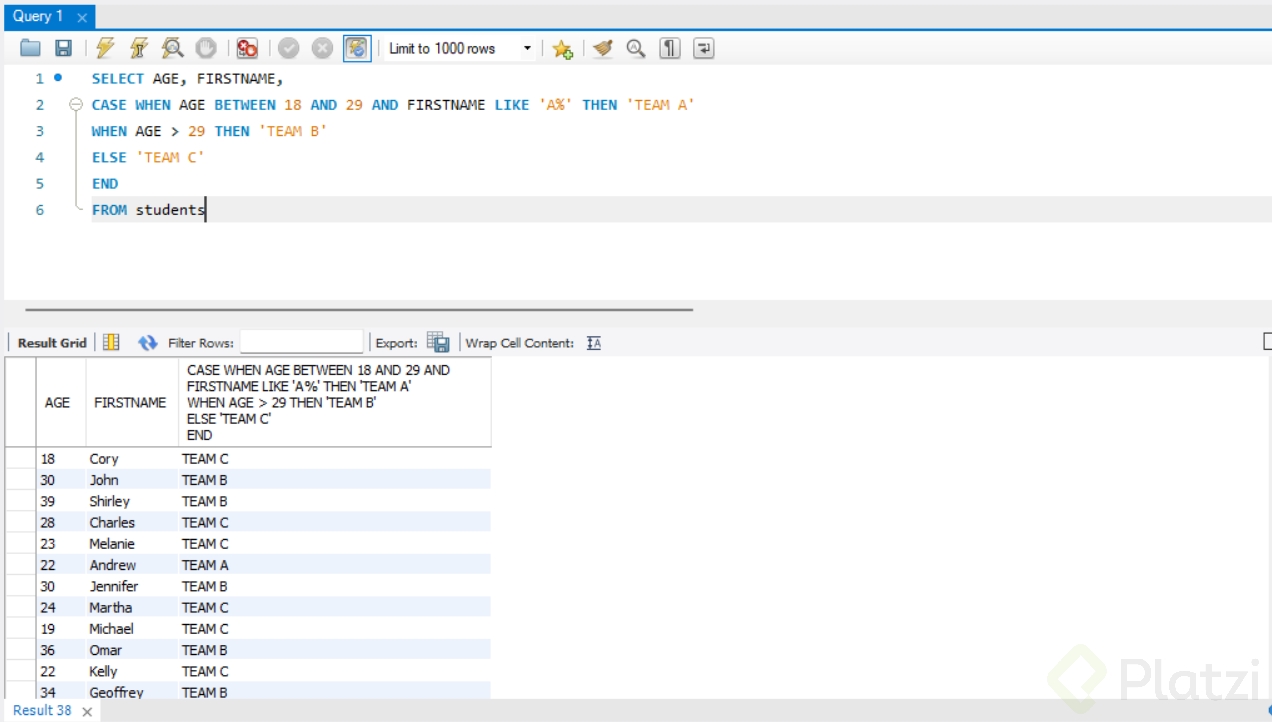Select the Result Grid view
Viewport: 1272px width, 722px height.
[52, 342]
